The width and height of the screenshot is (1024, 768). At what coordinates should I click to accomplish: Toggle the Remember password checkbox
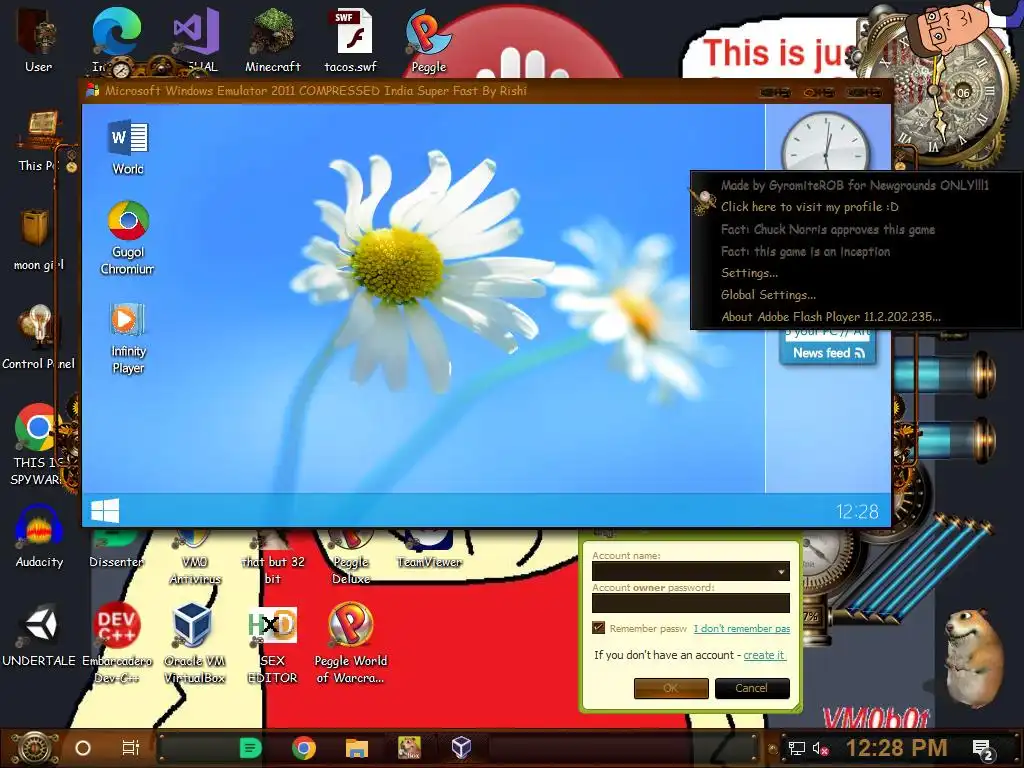click(x=598, y=628)
